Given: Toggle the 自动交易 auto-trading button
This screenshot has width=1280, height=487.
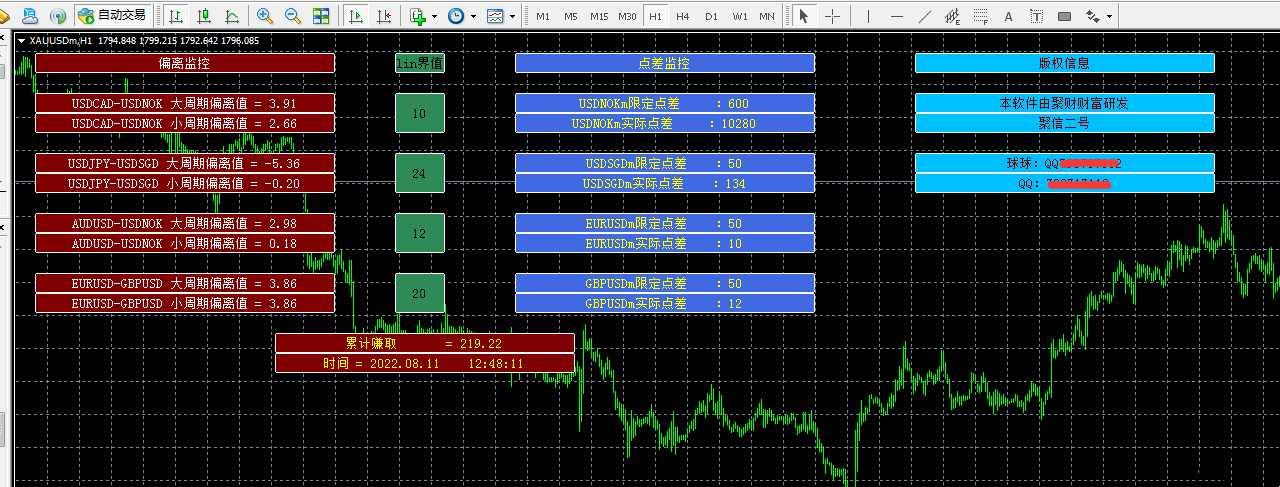Looking at the screenshot, I should click(x=111, y=16).
